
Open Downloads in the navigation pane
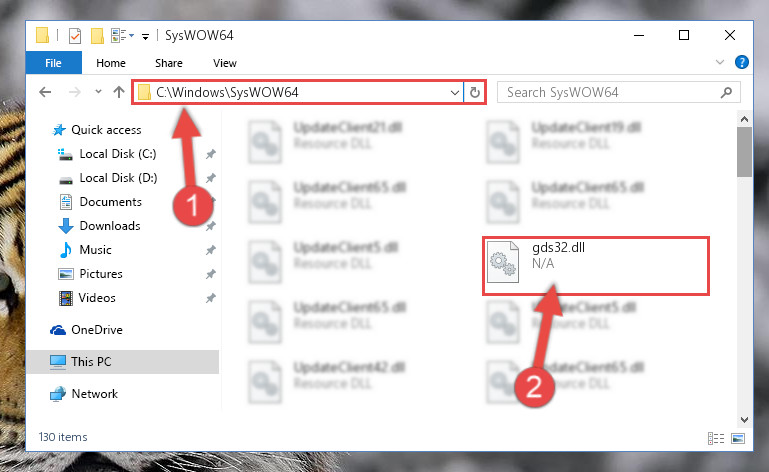(x=110, y=226)
